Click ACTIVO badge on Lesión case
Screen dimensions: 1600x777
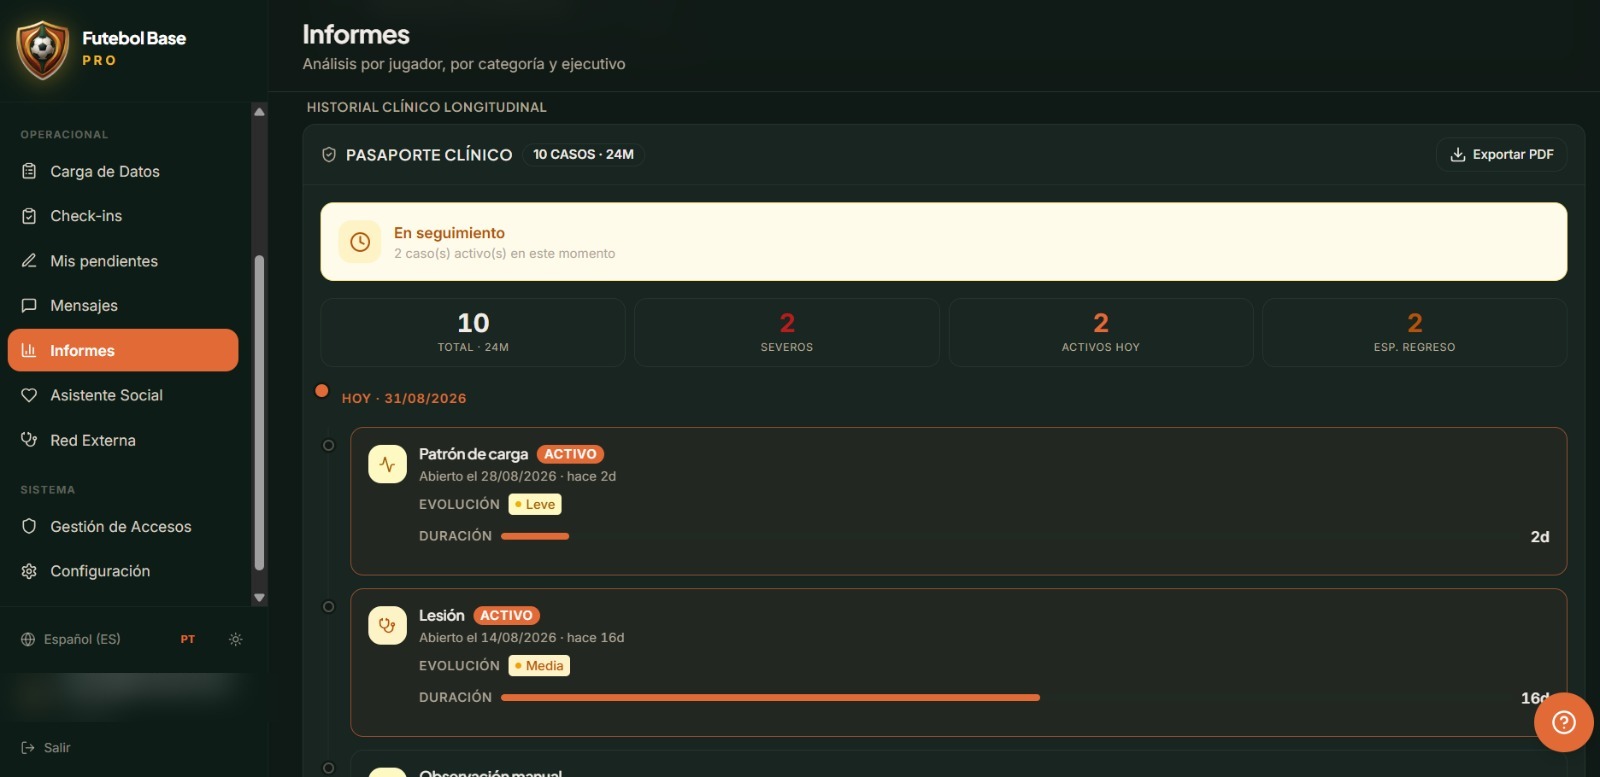pos(506,616)
